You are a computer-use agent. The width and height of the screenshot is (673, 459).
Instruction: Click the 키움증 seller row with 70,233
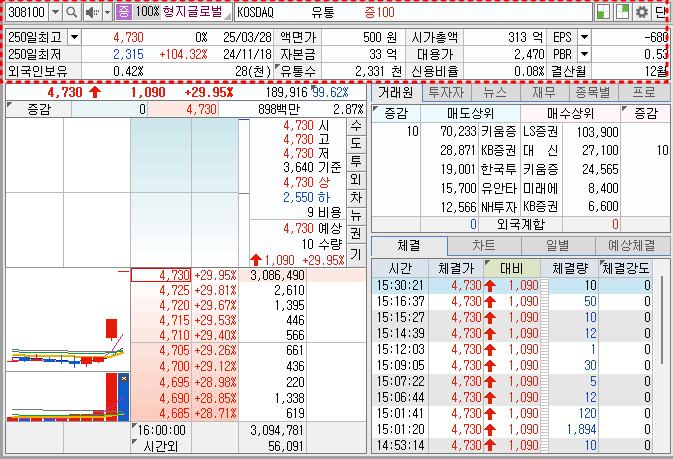click(468, 131)
